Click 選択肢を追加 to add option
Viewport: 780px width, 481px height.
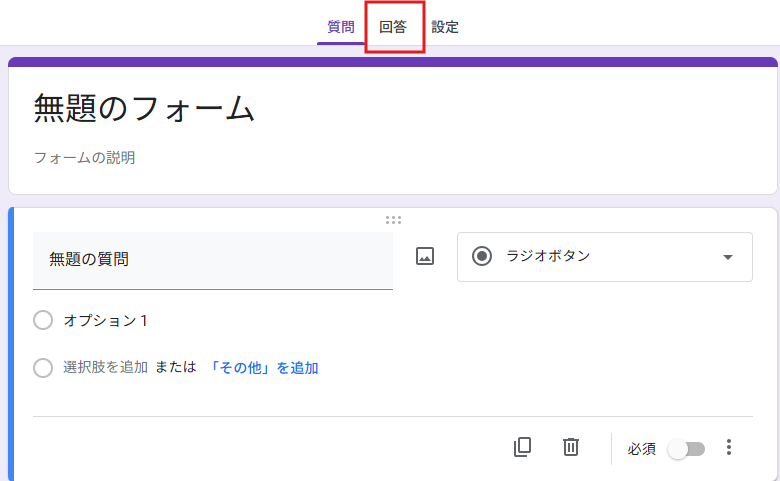coord(105,368)
